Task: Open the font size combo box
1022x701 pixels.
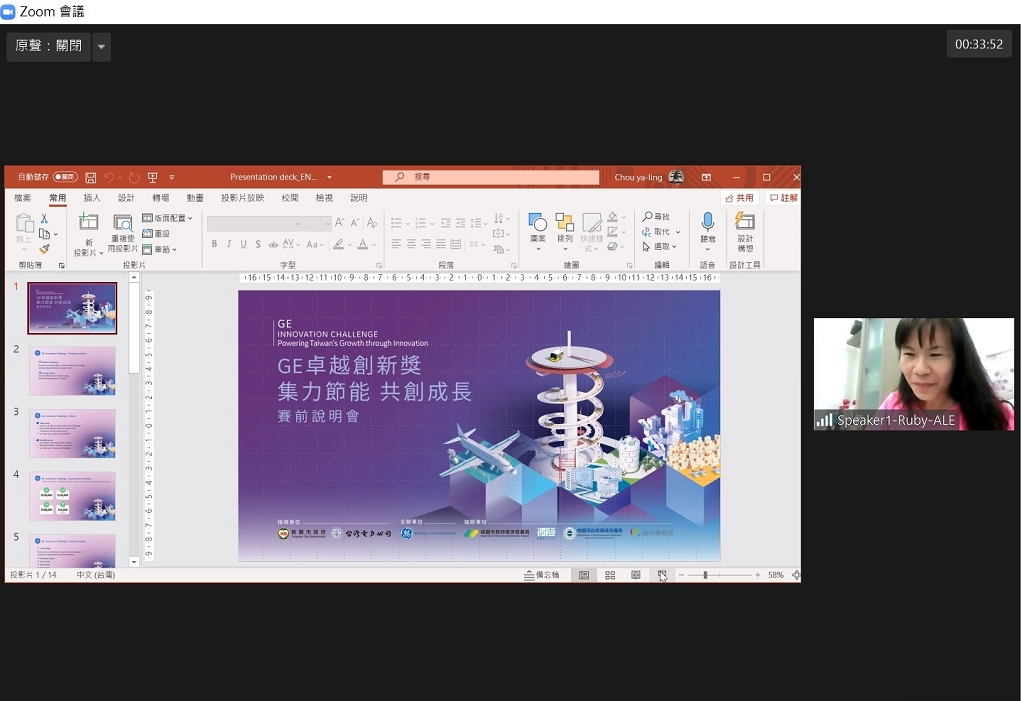Action: 317,223
